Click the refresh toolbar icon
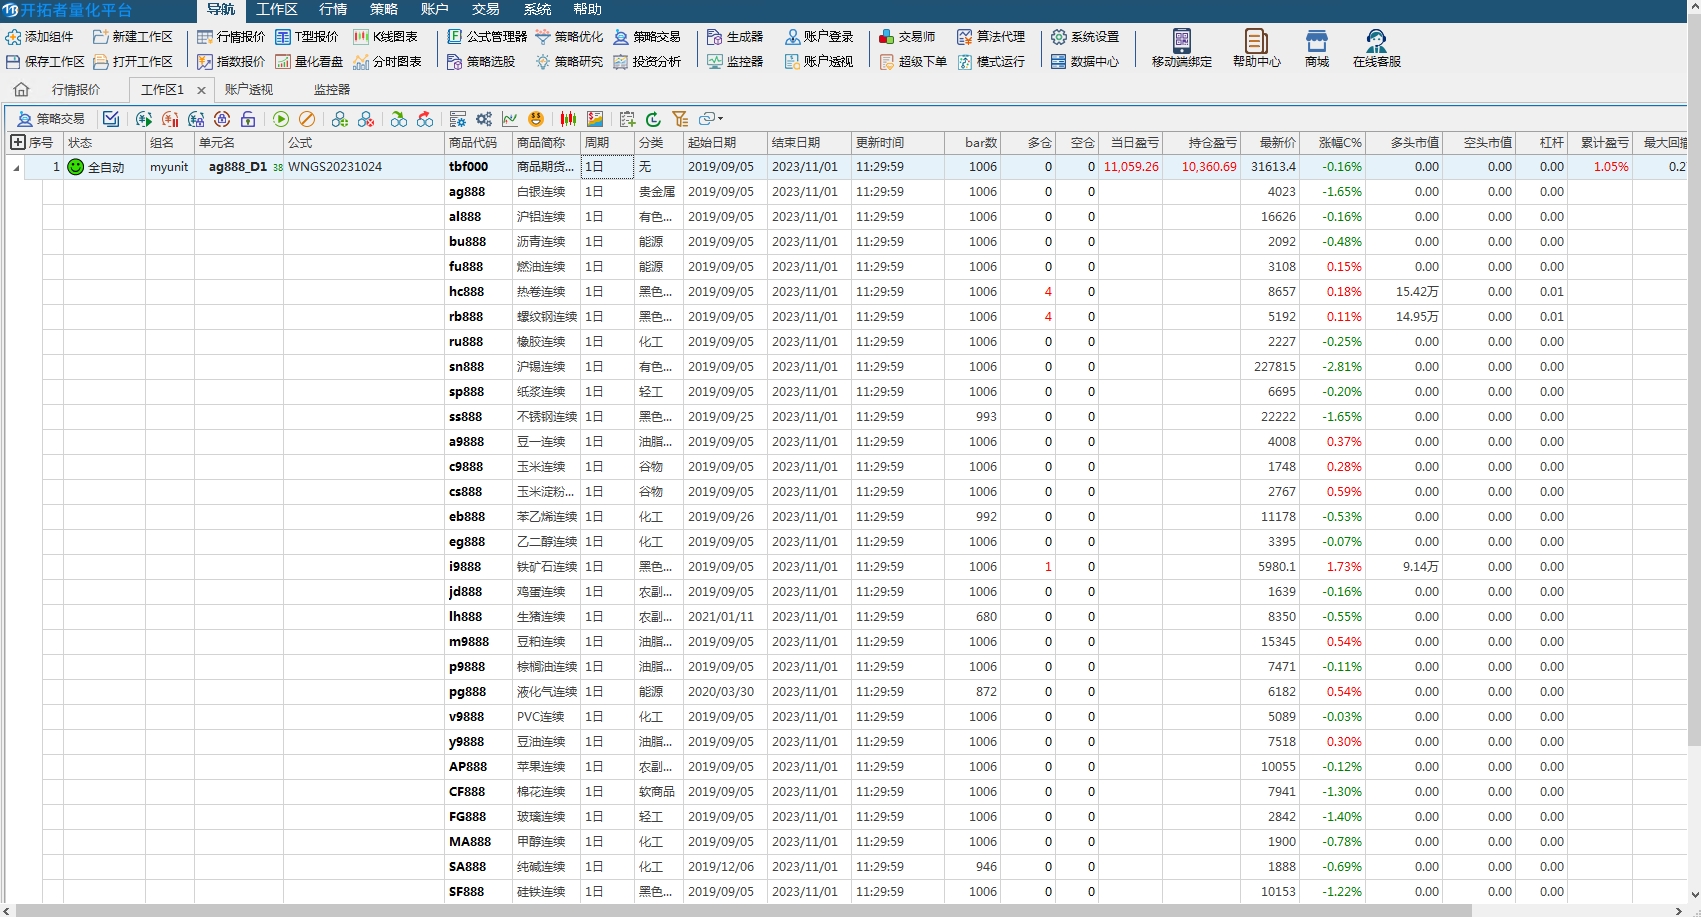The width and height of the screenshot is (1701, 917). point(653,119)
